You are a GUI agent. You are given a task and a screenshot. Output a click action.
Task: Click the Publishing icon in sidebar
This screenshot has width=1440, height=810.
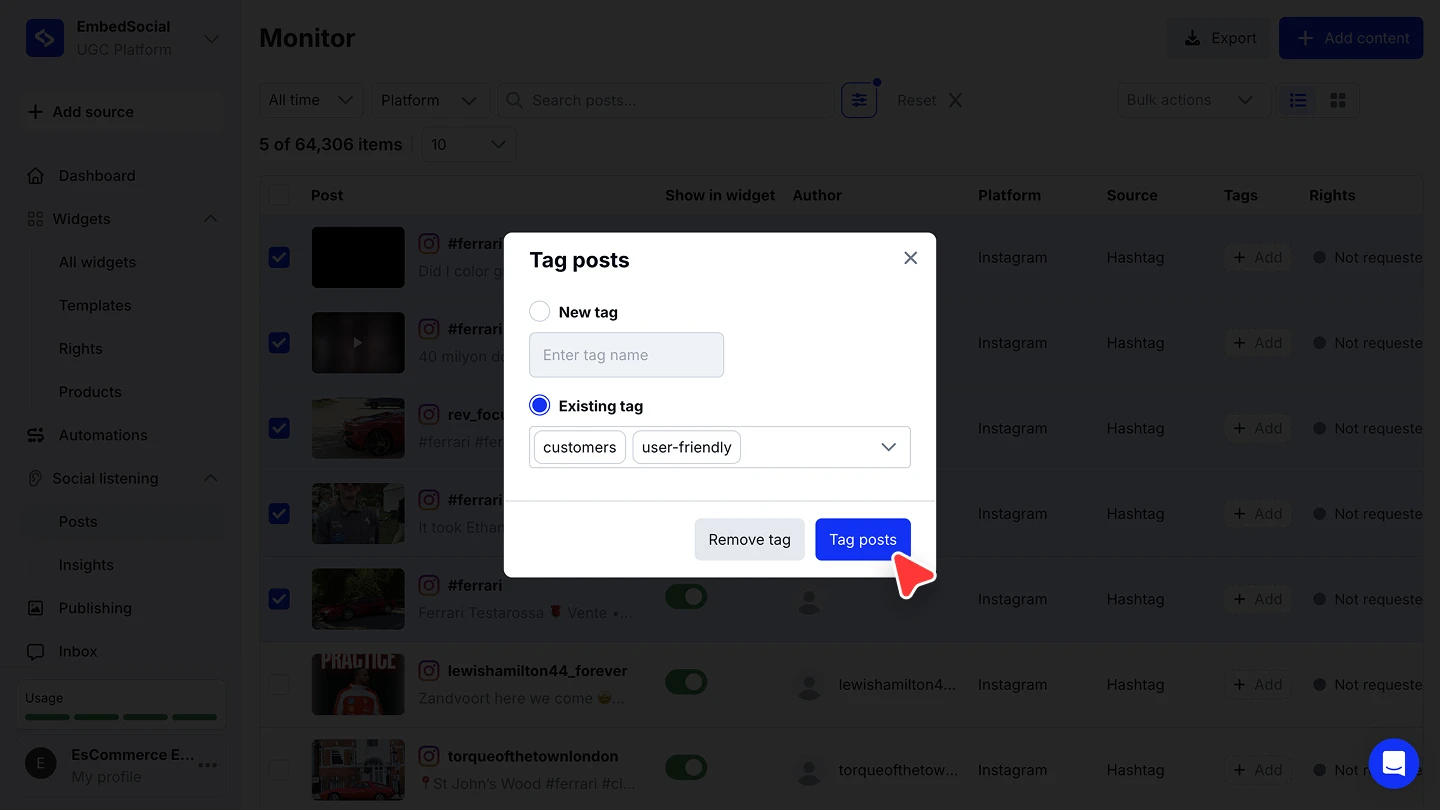36,608
